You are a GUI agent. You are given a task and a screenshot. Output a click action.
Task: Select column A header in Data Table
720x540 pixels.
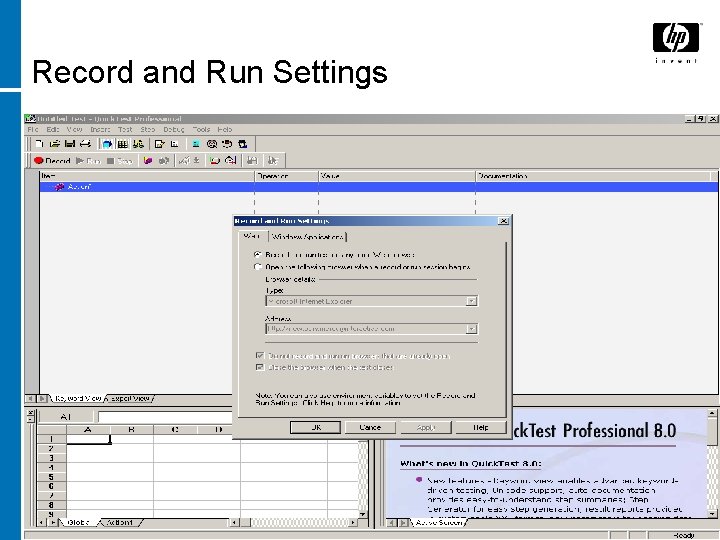point(88,429)
